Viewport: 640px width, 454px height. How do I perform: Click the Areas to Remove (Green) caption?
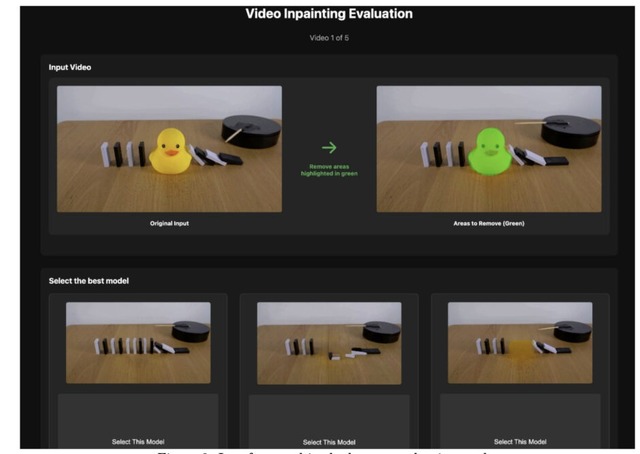[488, 223]
